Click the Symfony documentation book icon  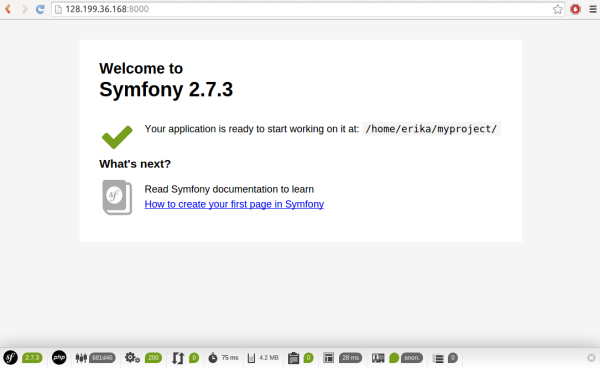click(117, 197)
